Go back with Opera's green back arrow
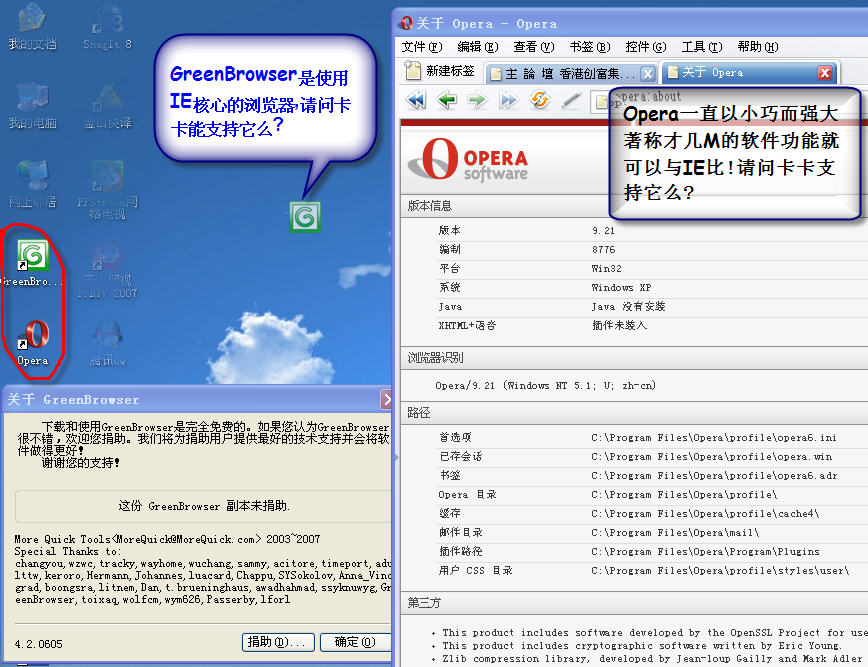The height and width of the screenshot is (667, 868). 447,100
